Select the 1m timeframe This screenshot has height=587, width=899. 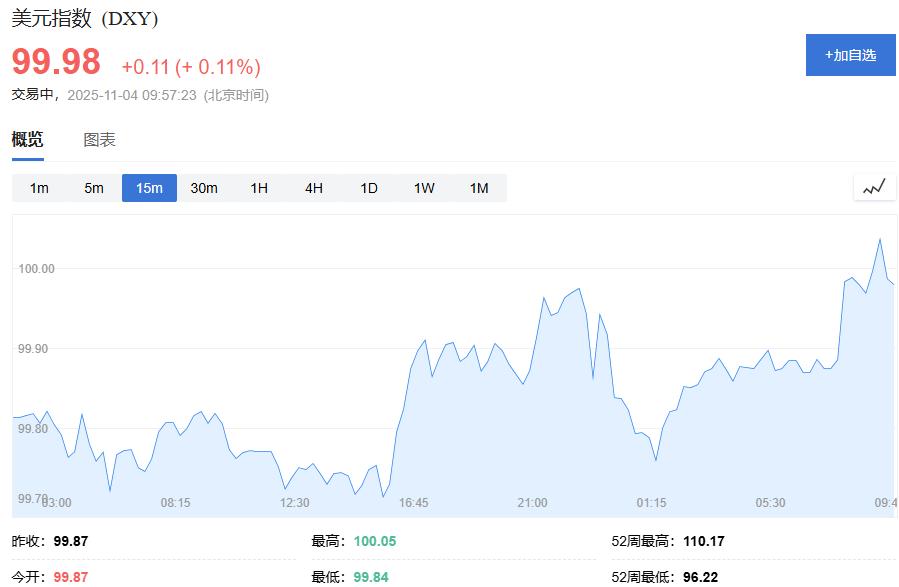38,187
